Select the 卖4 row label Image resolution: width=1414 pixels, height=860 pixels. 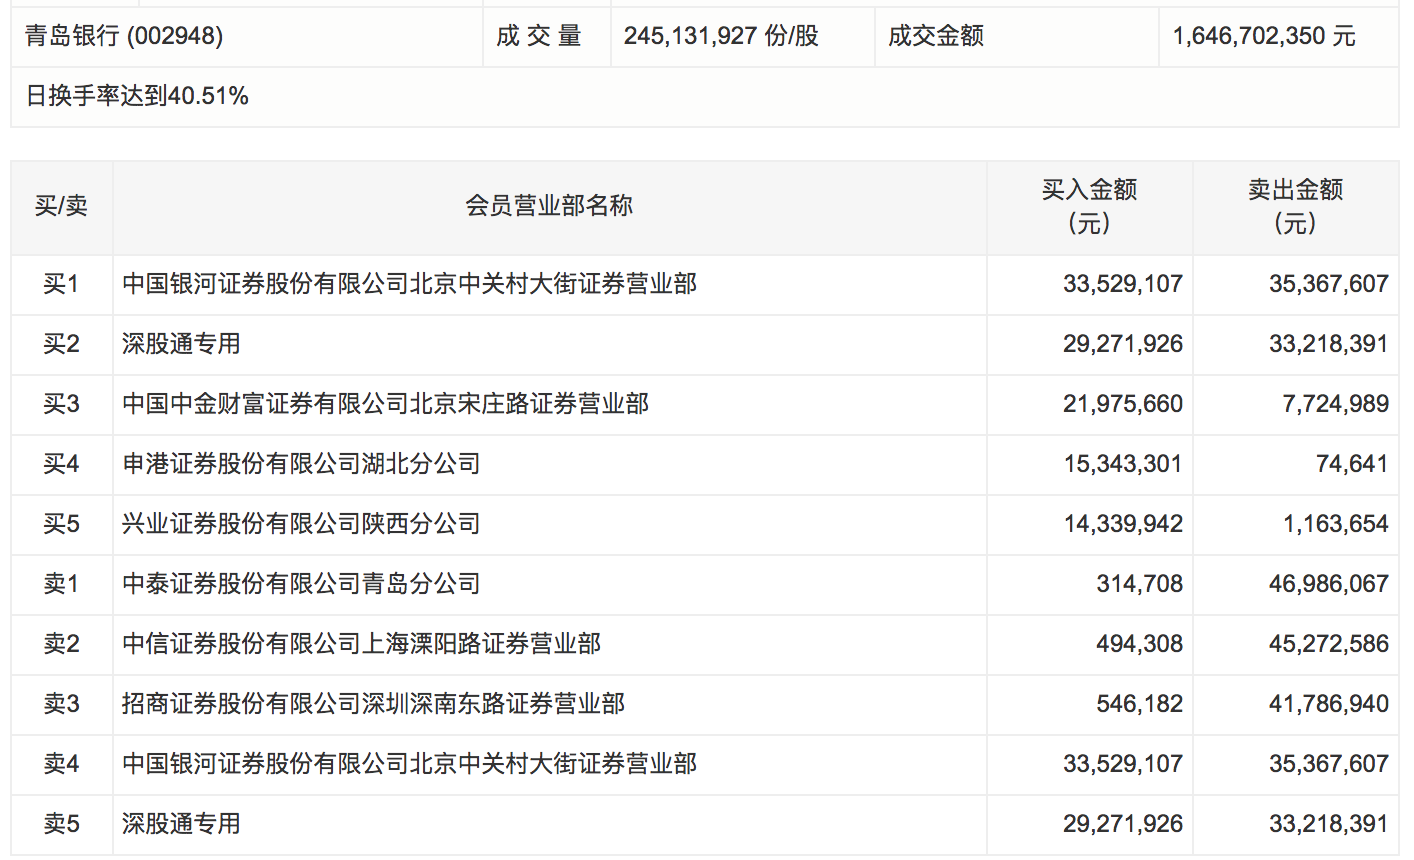tap(62, 764)
